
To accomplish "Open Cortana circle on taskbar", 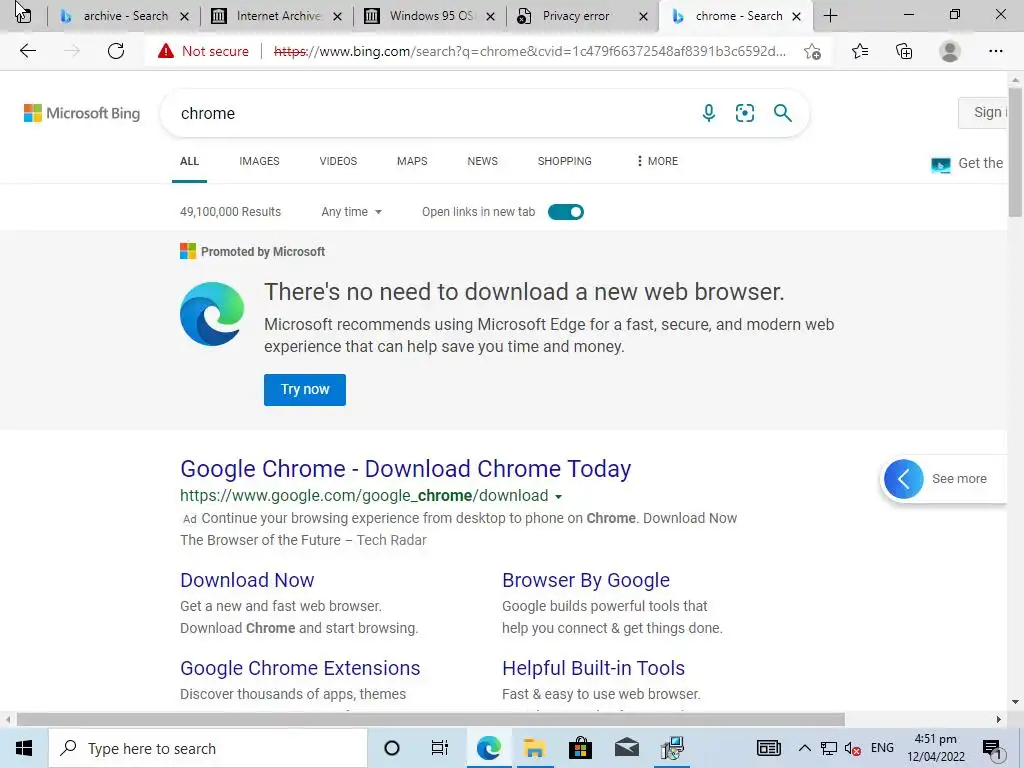I will point(392,748).
